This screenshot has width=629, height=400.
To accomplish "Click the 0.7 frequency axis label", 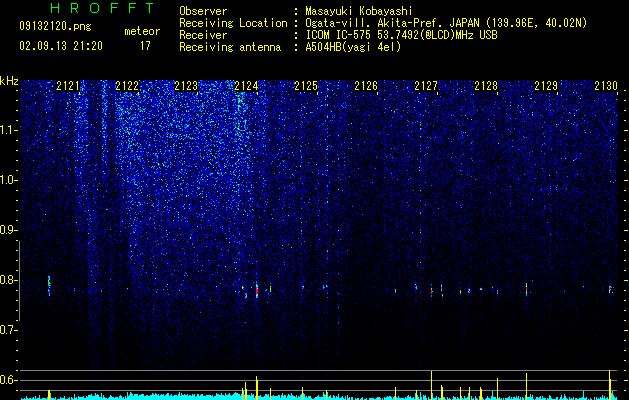I will [9, 330].
